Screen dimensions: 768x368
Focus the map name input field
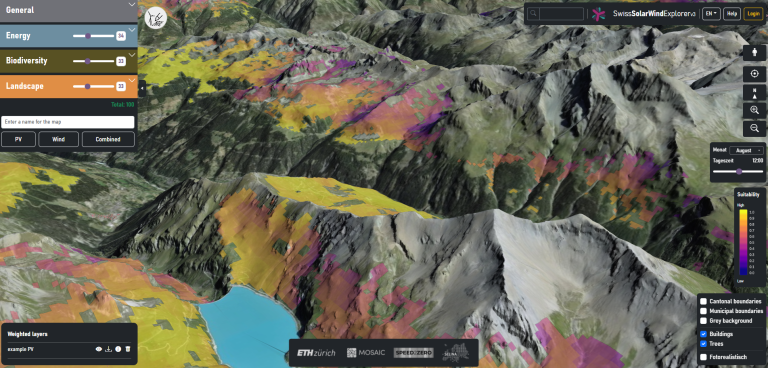68,122
